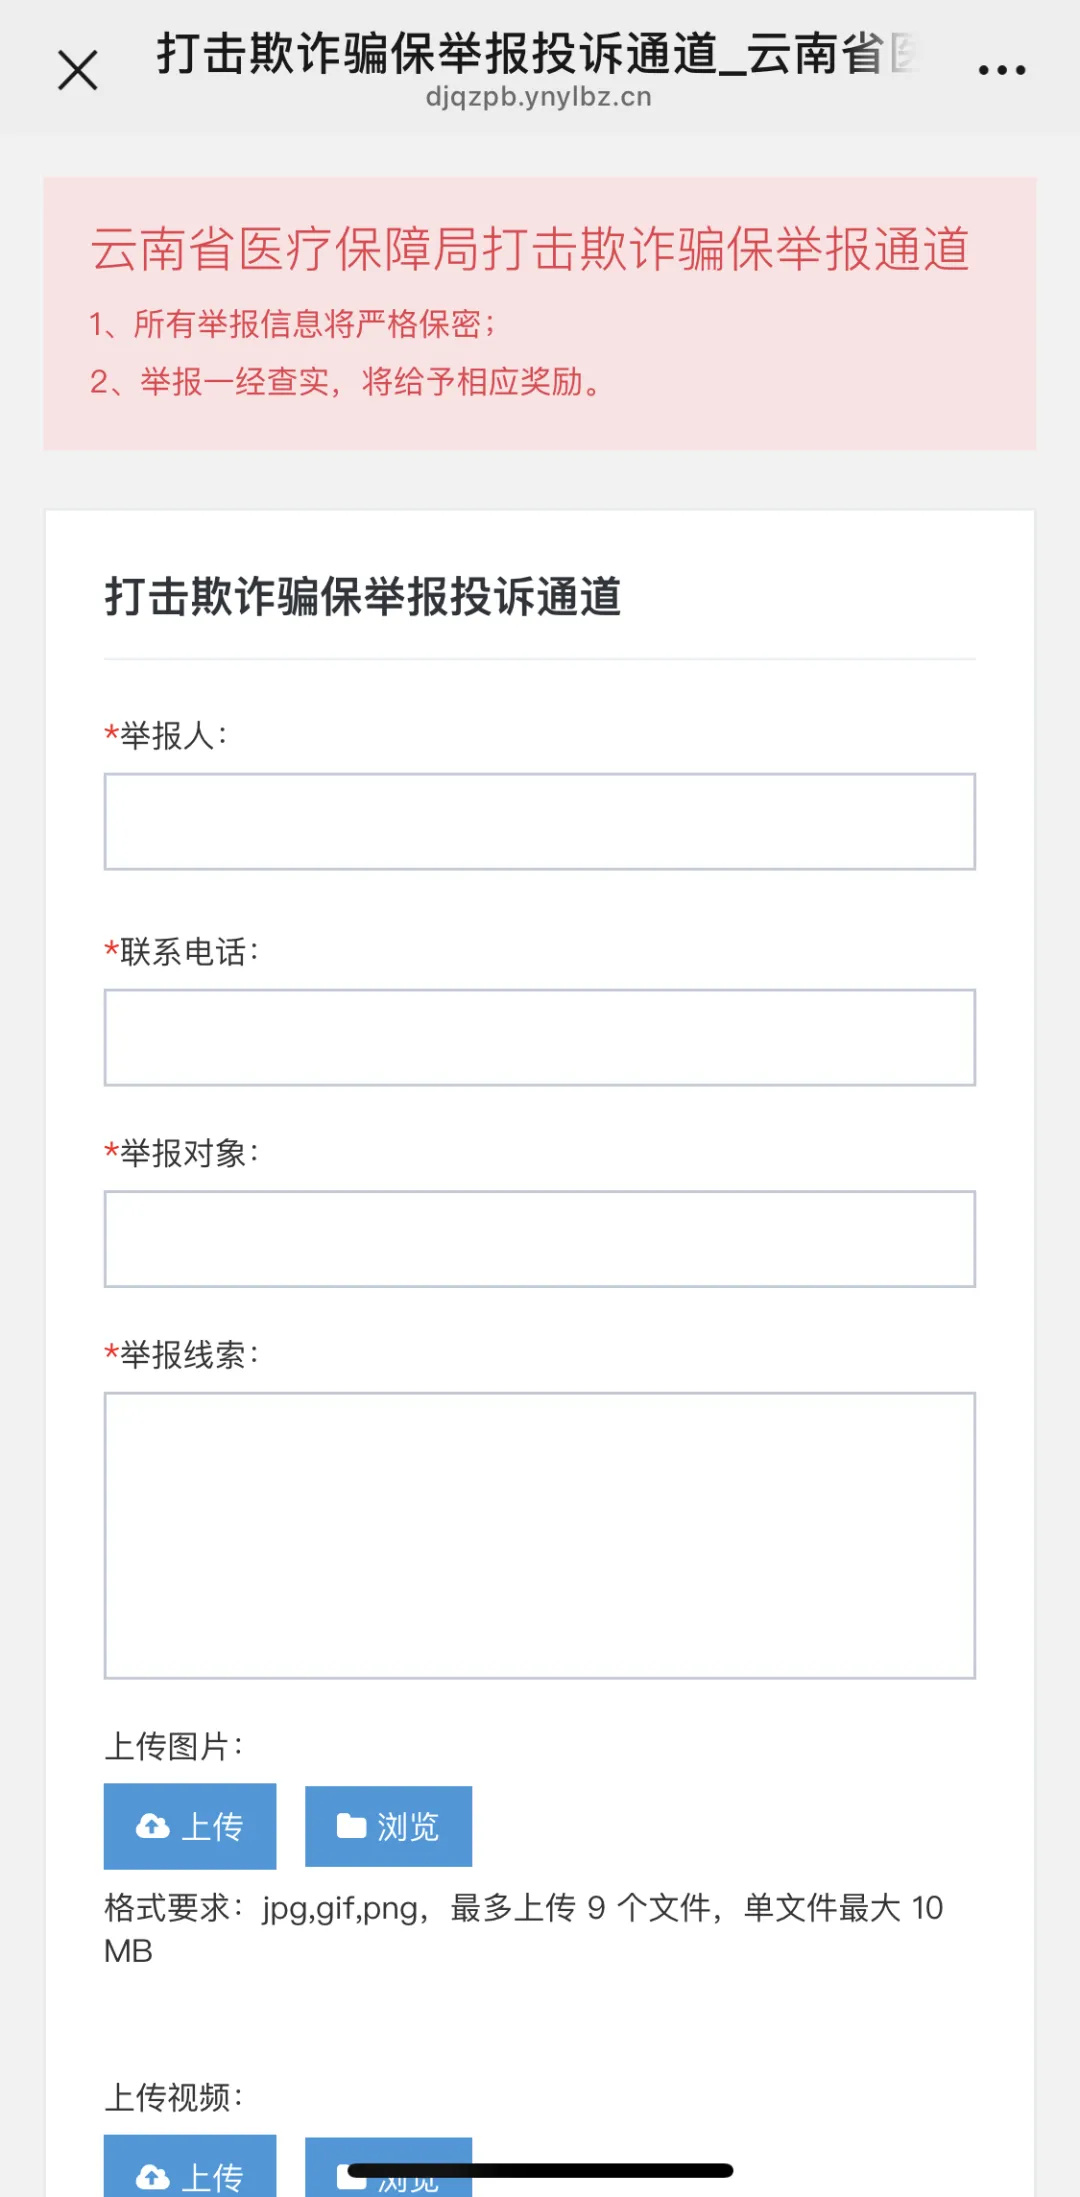The height and width of the screenshot is (2197, 1080).
Task: Click the djqzpb.ynylbz.cn URL text
Action: click(538, 97)
